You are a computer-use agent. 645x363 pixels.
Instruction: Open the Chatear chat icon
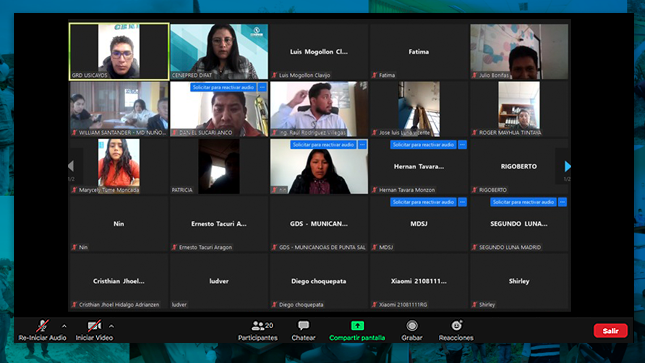pyautogui.click(x=304, y=326)
